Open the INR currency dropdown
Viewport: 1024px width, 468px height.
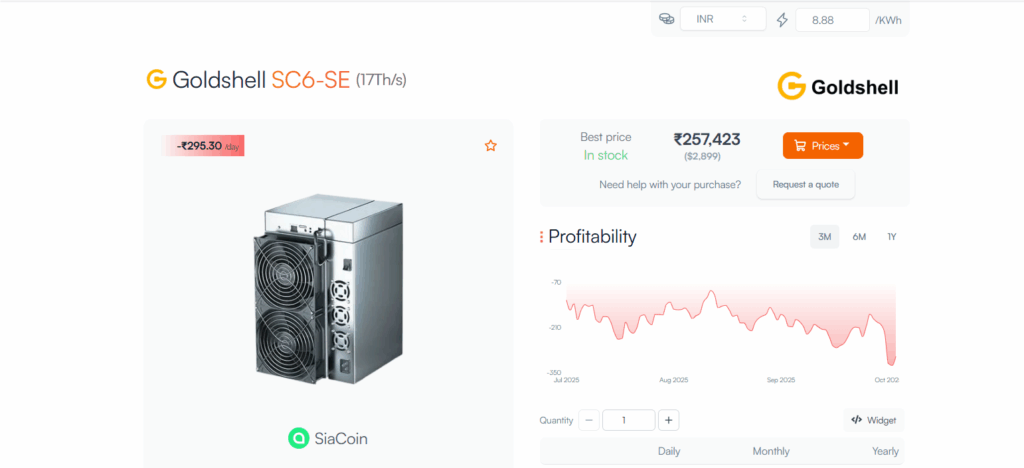click(x=722, y=19)
